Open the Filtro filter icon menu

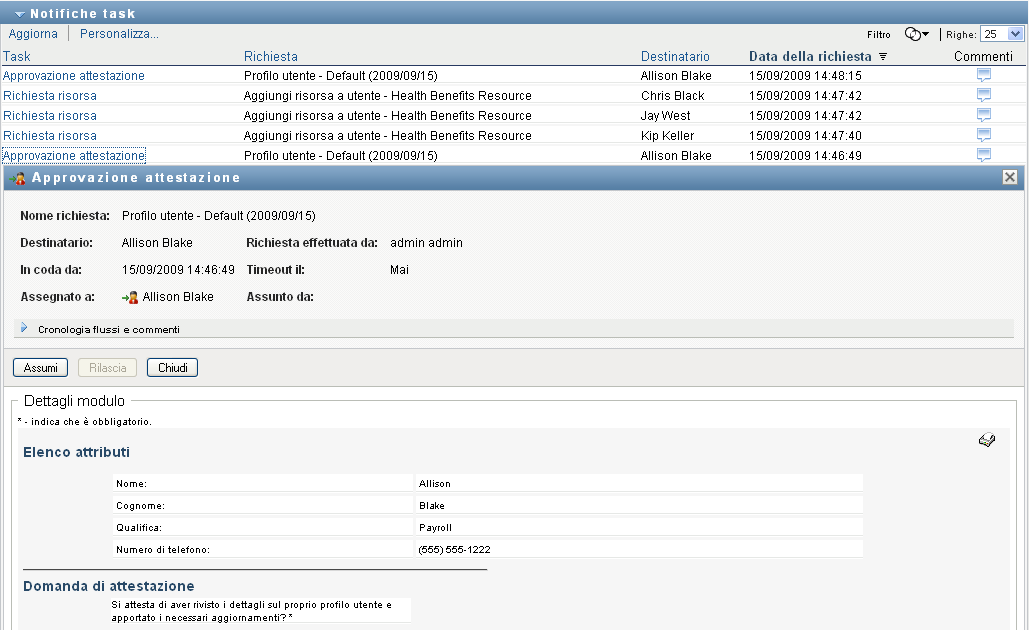coord(916,34)
